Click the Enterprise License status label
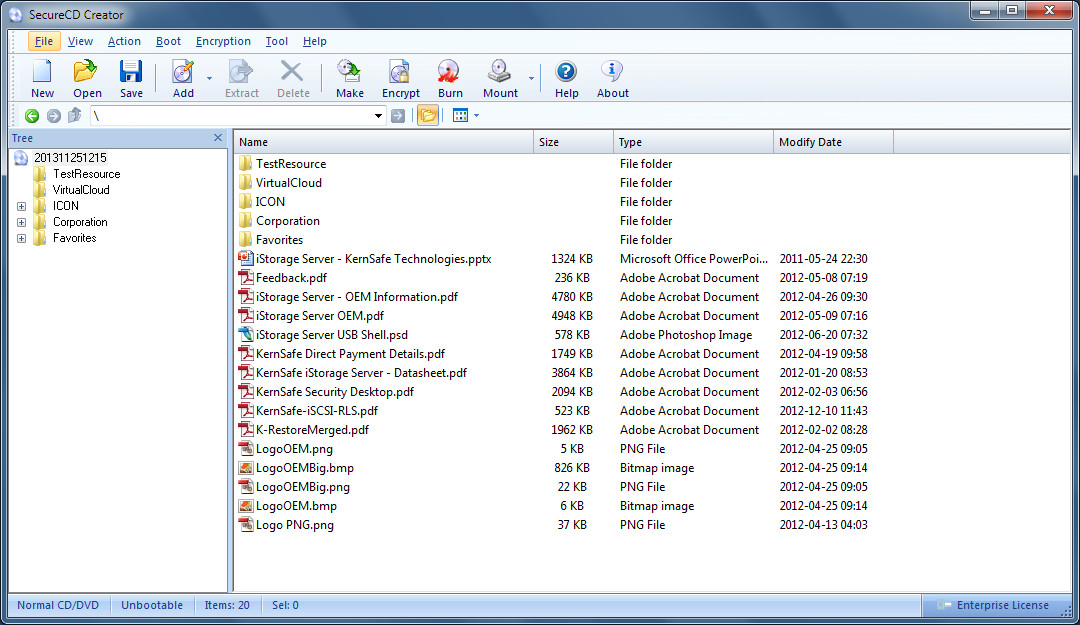 [x=1002, y=605]
